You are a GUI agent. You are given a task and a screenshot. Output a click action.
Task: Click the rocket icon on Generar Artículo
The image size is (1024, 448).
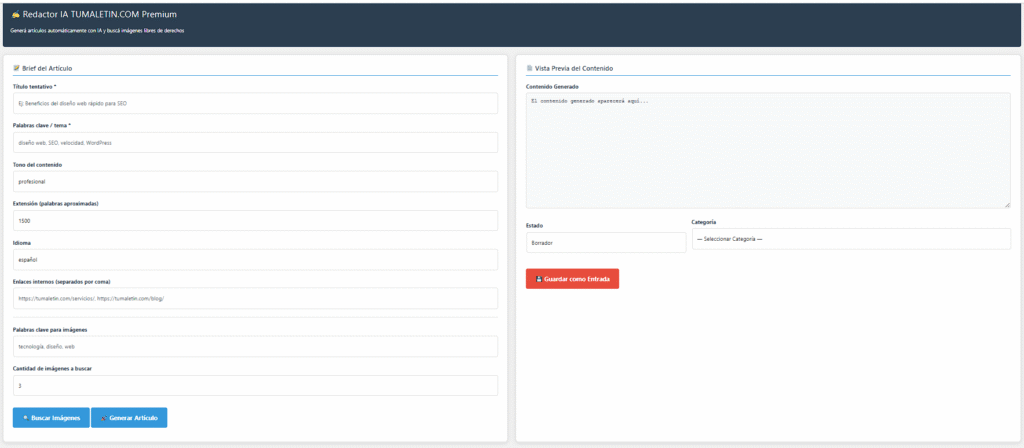104,418
